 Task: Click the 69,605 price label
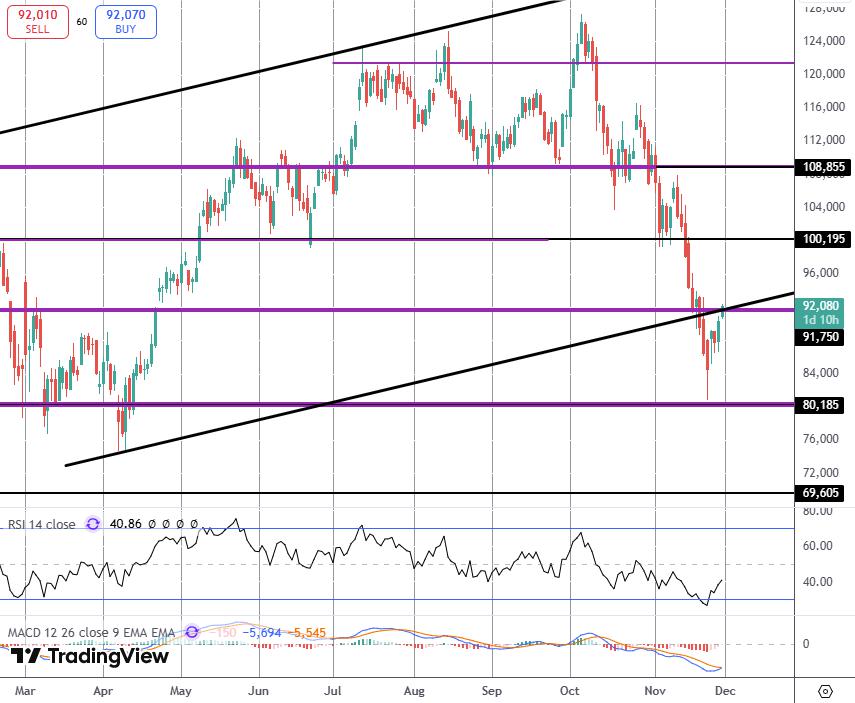pos(821,493)
